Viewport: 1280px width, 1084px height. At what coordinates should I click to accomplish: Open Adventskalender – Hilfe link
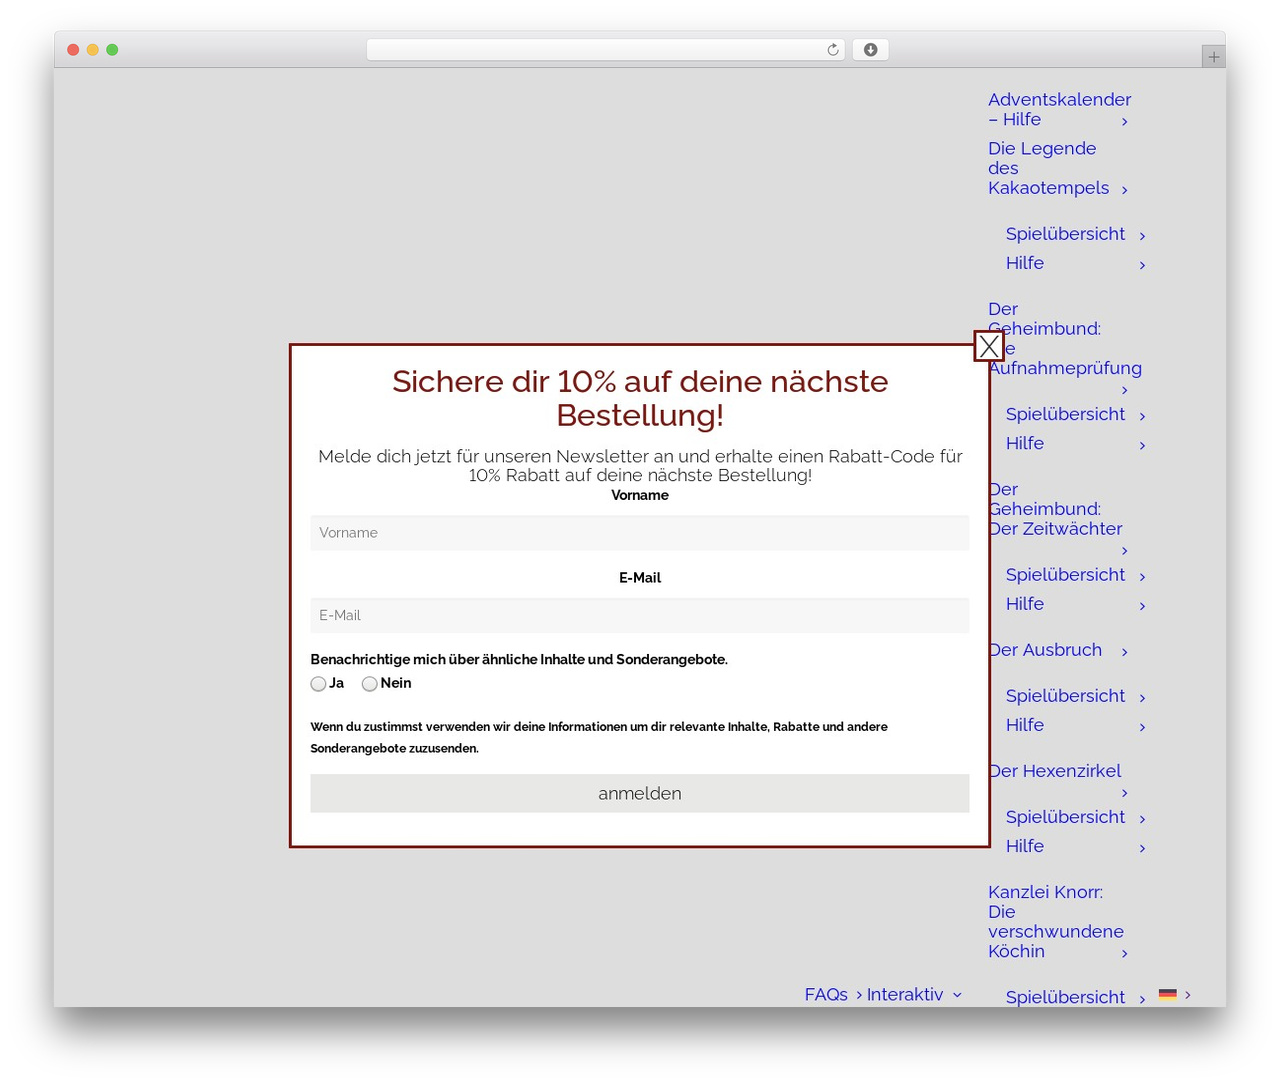[1059, 109]
